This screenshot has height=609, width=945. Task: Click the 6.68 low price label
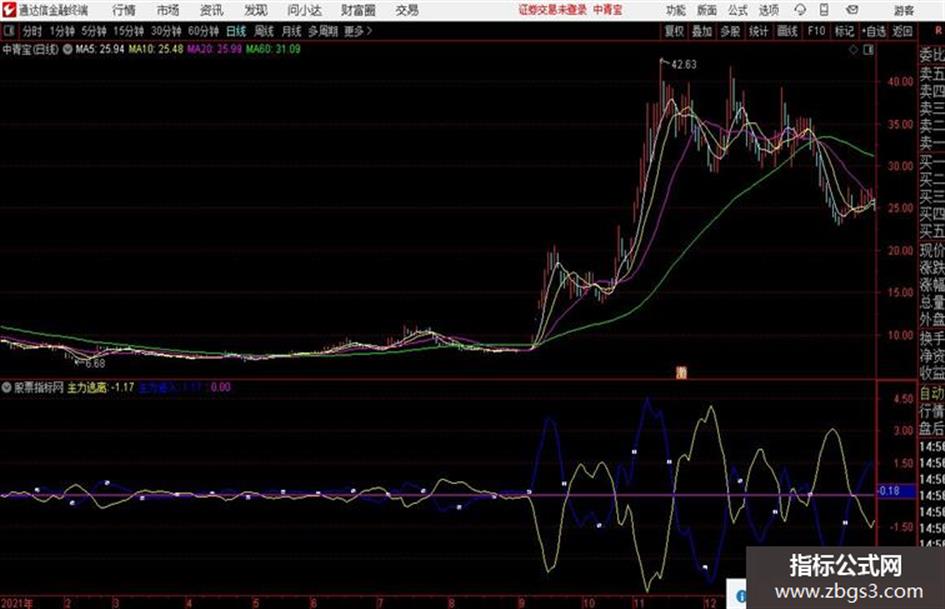tap(95, 364)
